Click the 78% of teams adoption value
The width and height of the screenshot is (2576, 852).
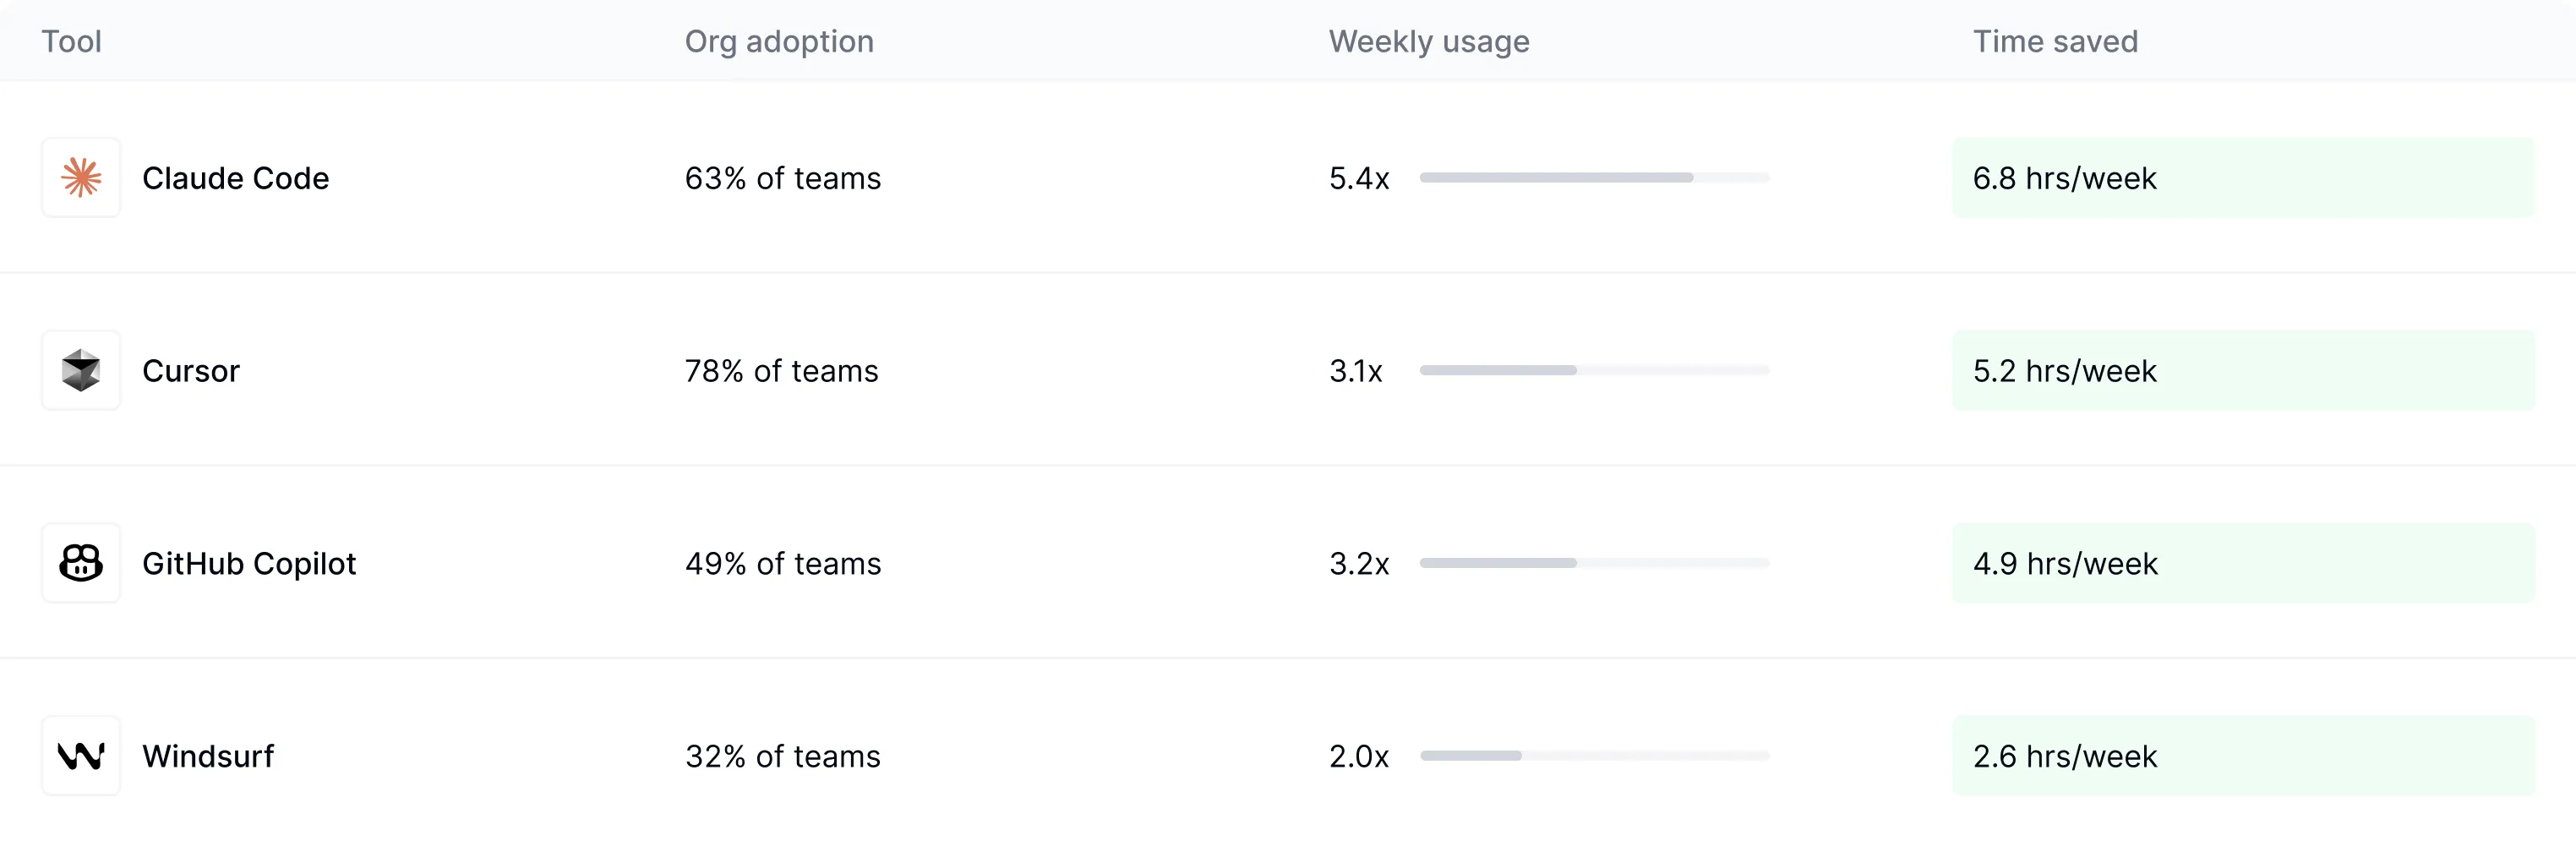pyautogui.click(x=781, y=371)
